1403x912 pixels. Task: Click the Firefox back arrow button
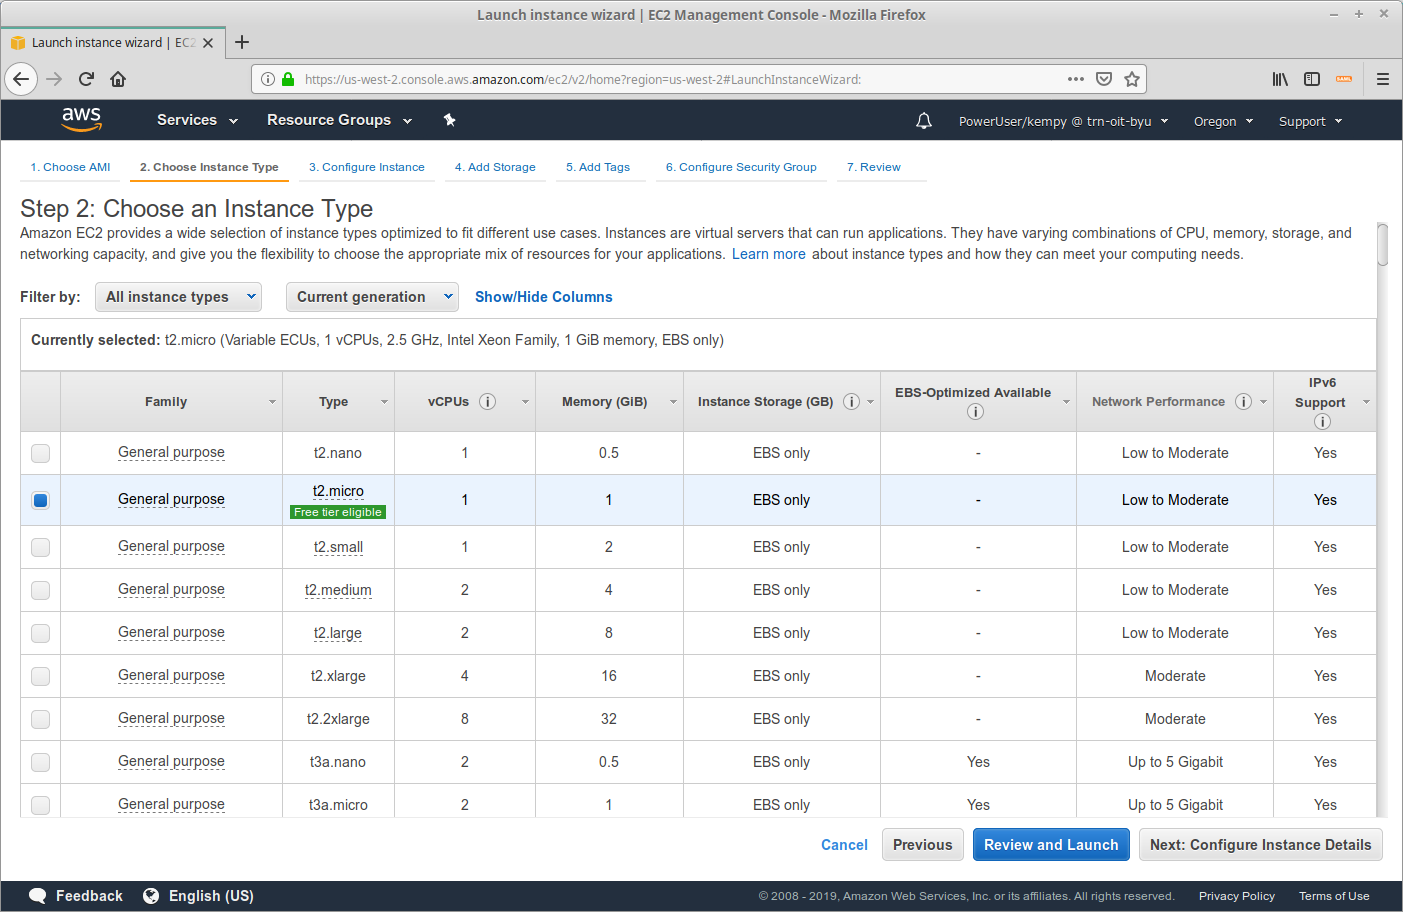[x=21, y=79]
